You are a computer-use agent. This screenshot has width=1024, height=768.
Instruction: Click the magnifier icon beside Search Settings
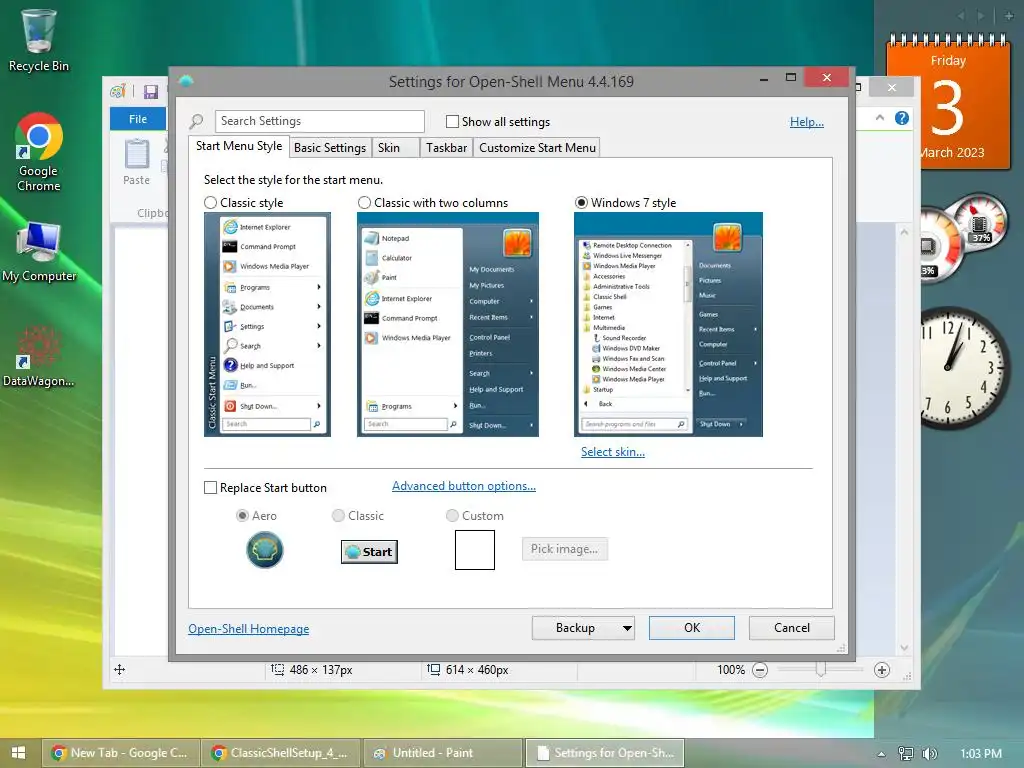pos(197,121)
